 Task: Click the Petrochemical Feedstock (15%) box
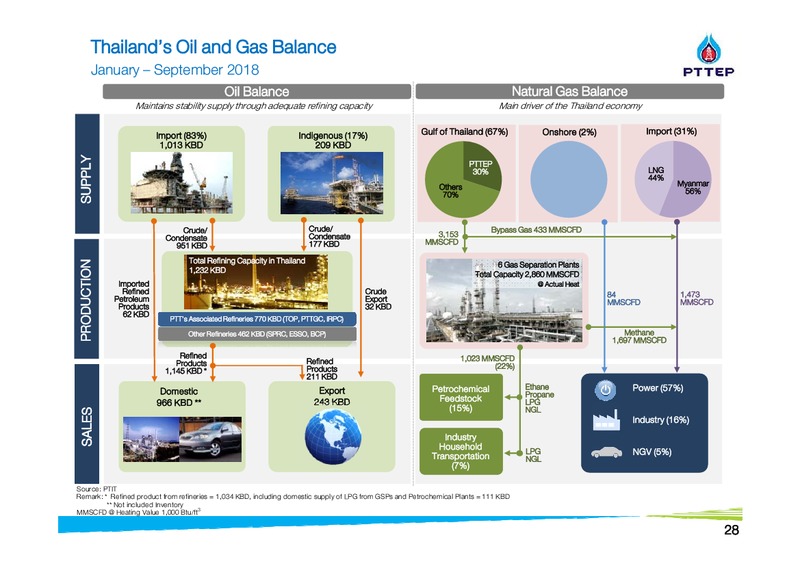click(461, 398)
